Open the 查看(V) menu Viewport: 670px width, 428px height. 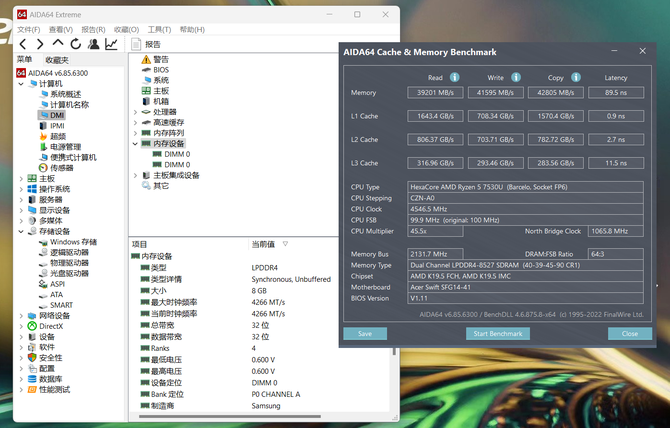click(61, 29)
